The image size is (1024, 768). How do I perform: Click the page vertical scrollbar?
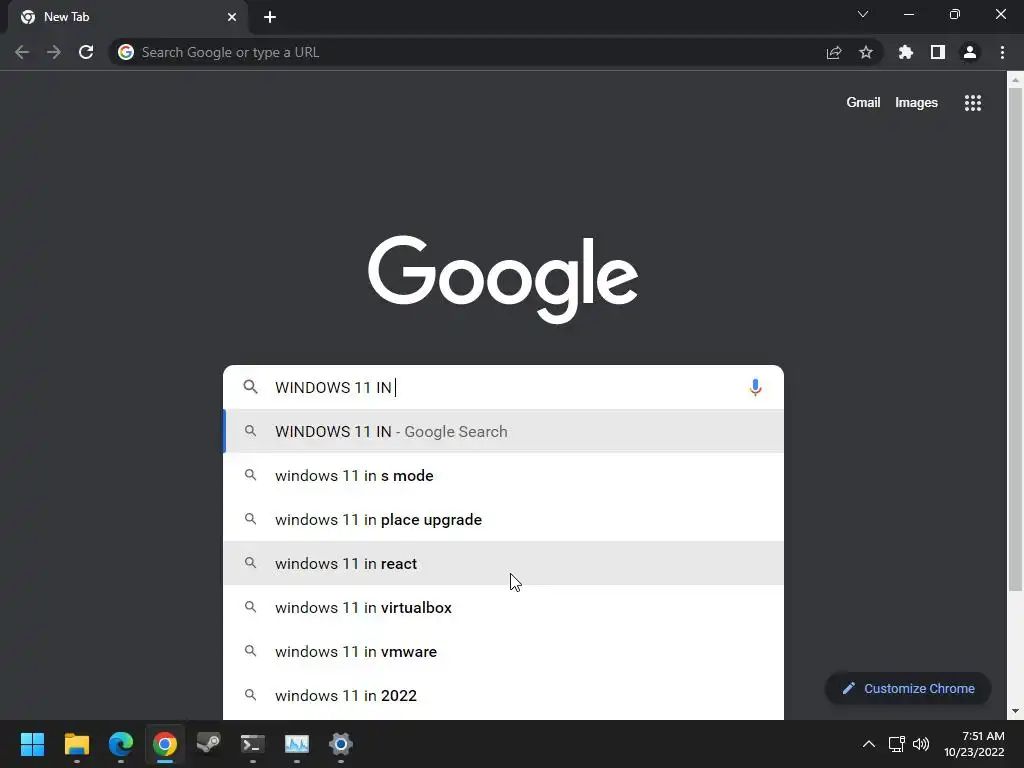pyautogui.click(x=1015, y=340)
